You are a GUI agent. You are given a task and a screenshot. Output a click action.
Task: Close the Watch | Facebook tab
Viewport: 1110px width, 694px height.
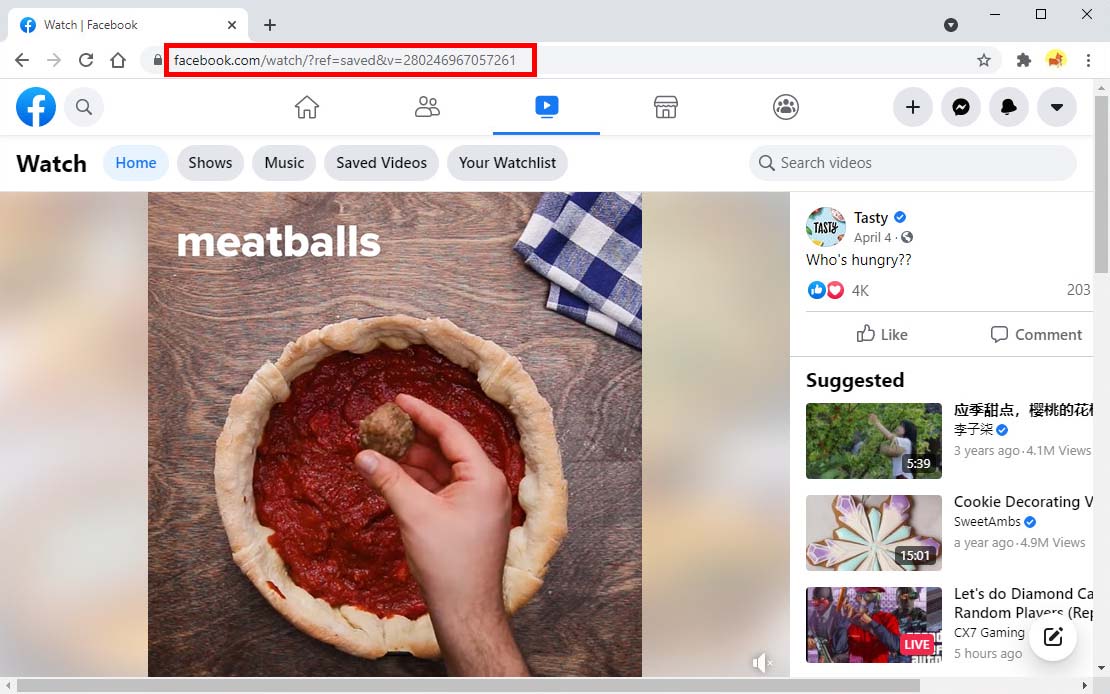[231, 25]
